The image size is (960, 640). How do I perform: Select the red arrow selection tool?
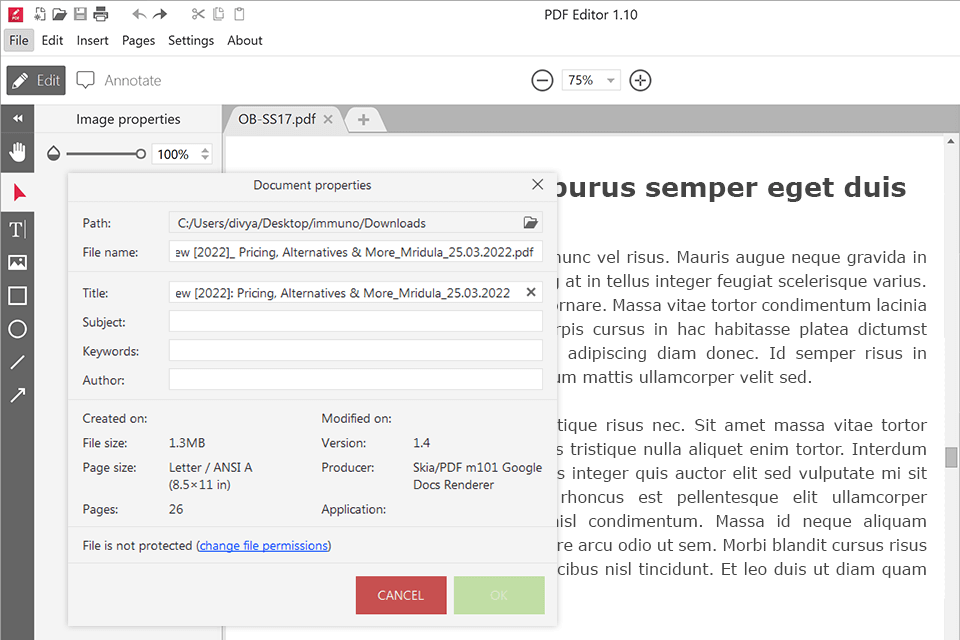[18, 193]
